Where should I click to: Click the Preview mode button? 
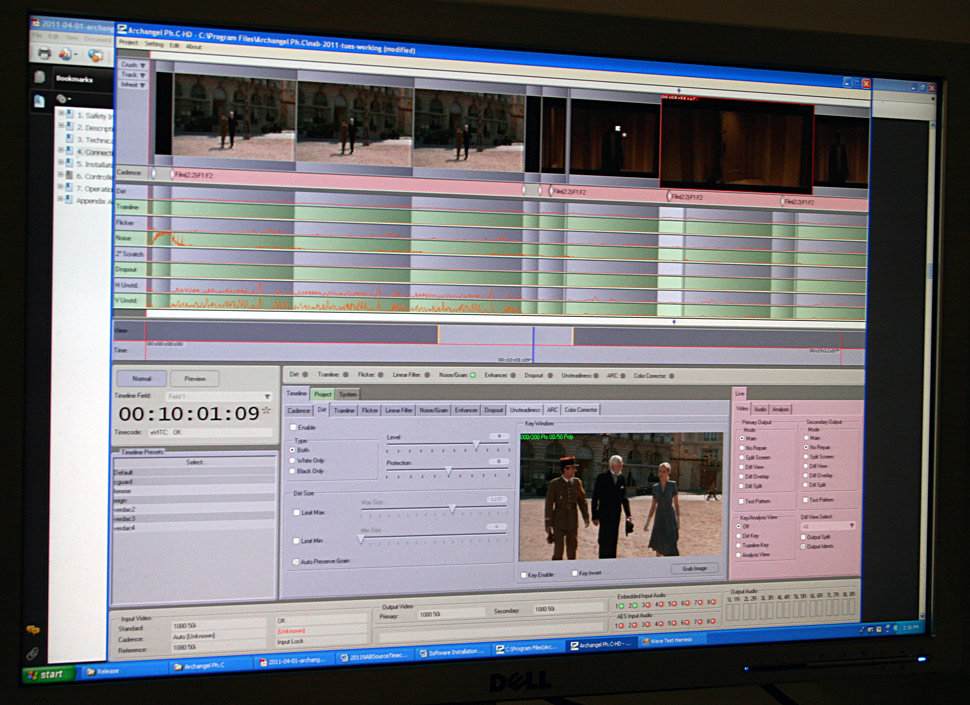[x=194, y=379]
